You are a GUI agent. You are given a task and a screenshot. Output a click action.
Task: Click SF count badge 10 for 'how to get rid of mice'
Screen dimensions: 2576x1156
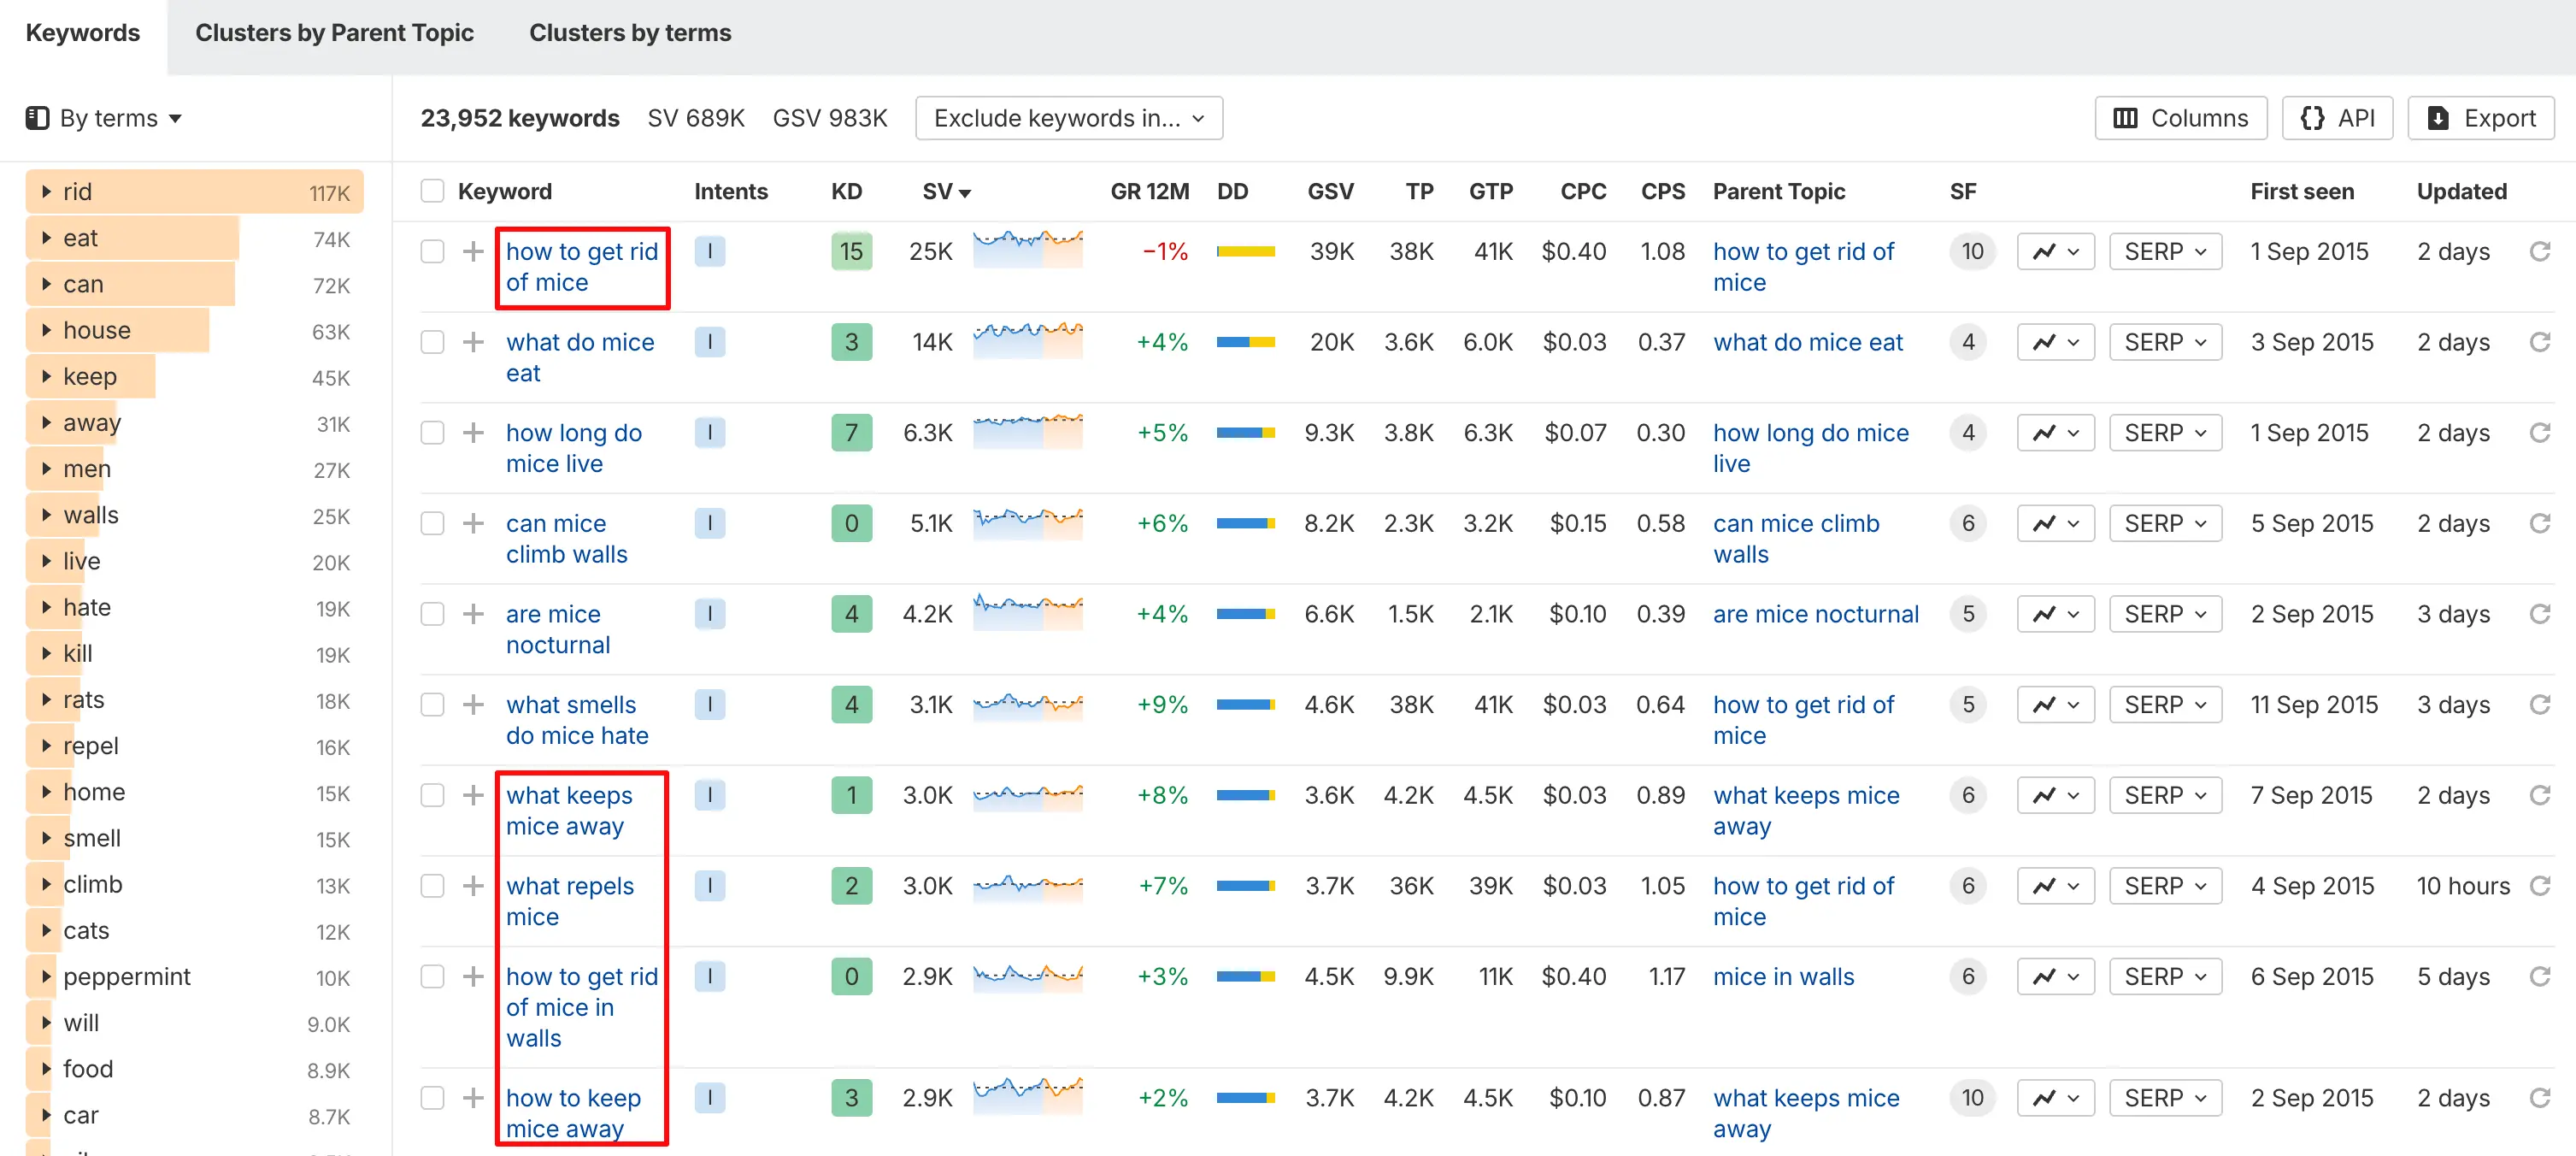(x=1972, y=251)
